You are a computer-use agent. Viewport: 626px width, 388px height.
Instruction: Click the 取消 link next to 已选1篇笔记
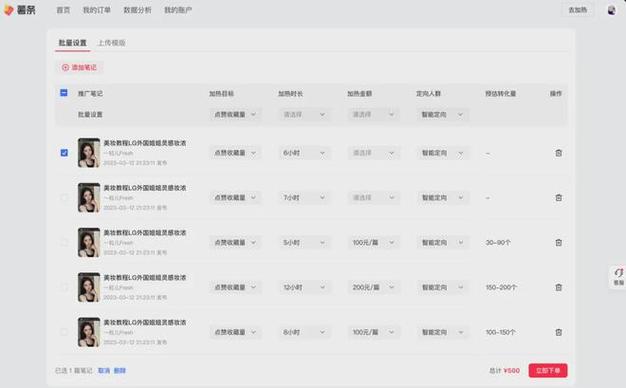[104, 370]
